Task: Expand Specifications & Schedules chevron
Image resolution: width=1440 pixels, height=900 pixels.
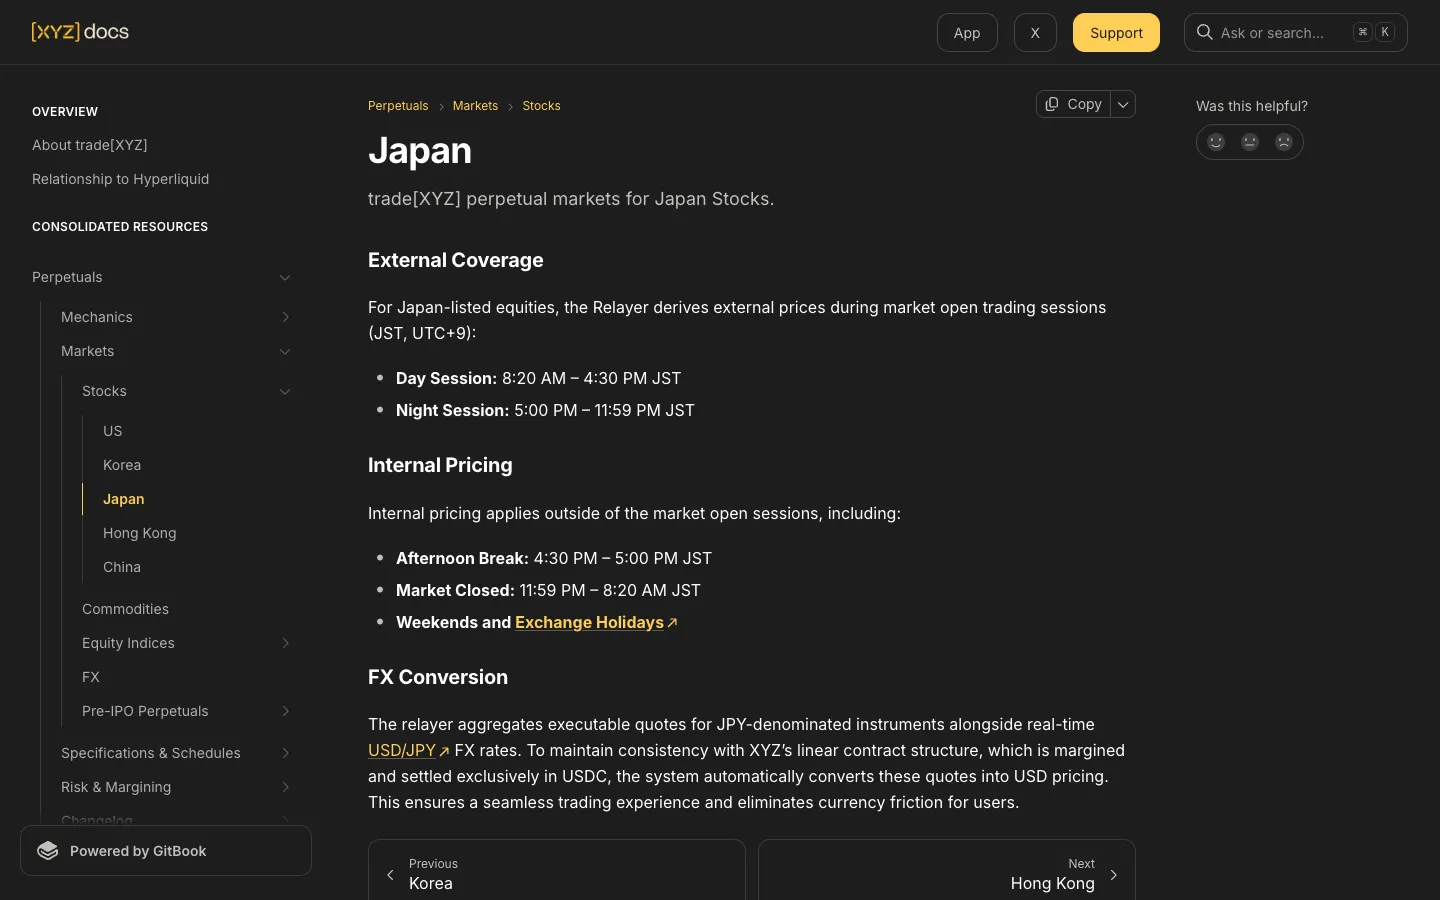Action: point(285,753)
